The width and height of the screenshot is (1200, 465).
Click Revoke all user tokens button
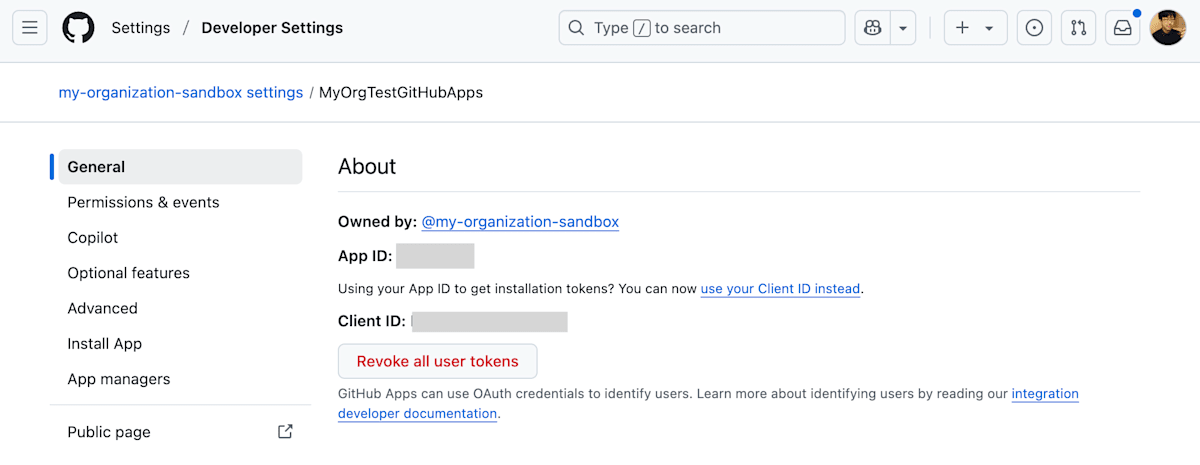pyautogui.click(x=438, y=361)
